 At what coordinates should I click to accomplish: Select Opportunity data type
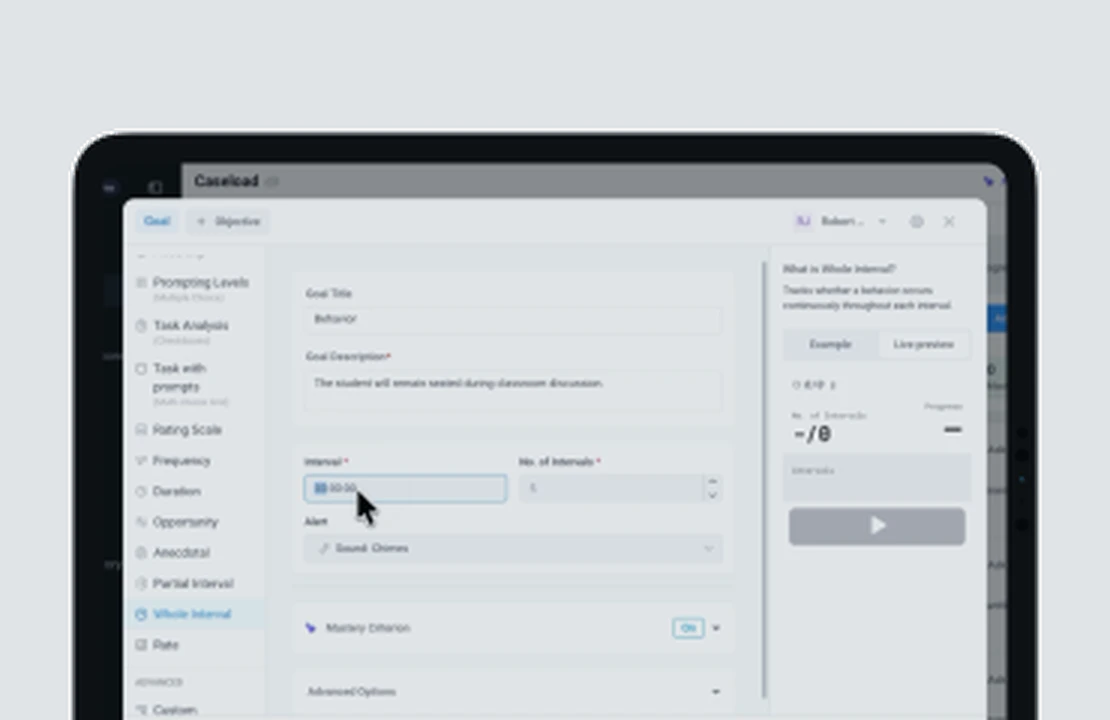pyautogui.click(x=193, y=522)
